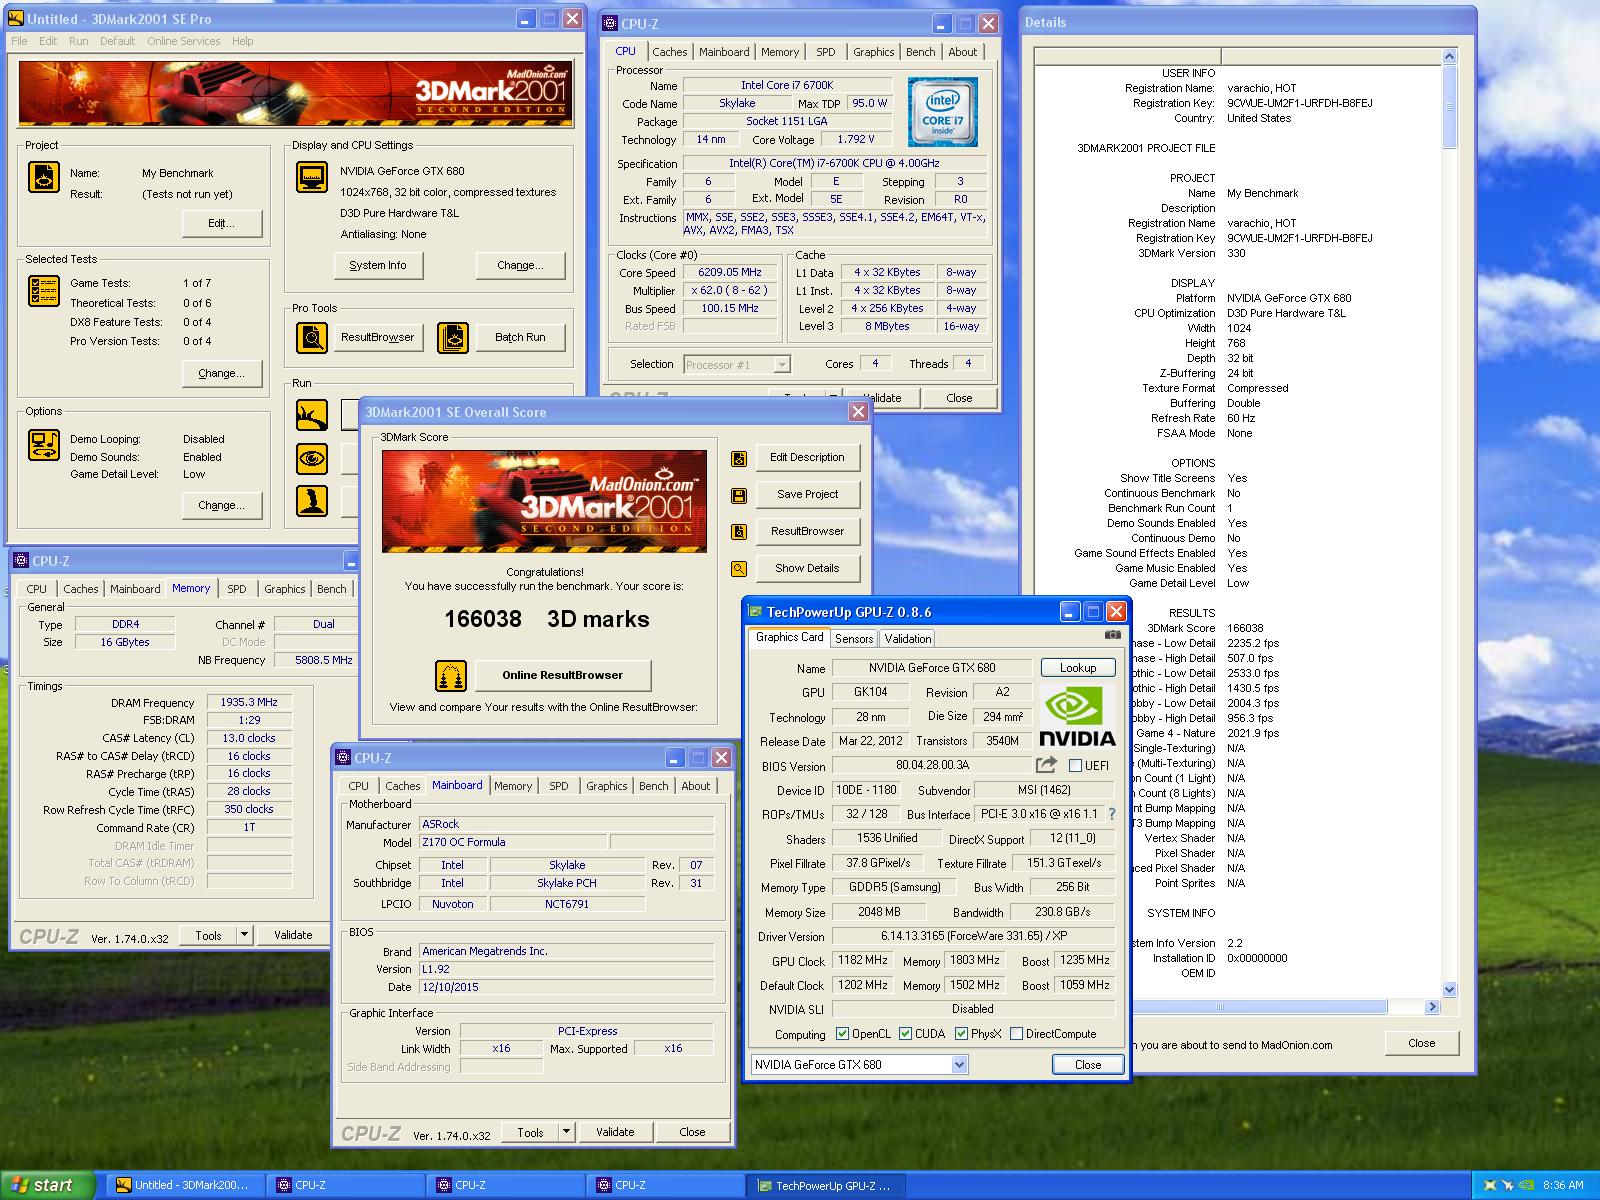Viewport: 1600px width, 1200px height.
Task: Click the Project icon in 3DMark2001
Action: tap(44, 177)
